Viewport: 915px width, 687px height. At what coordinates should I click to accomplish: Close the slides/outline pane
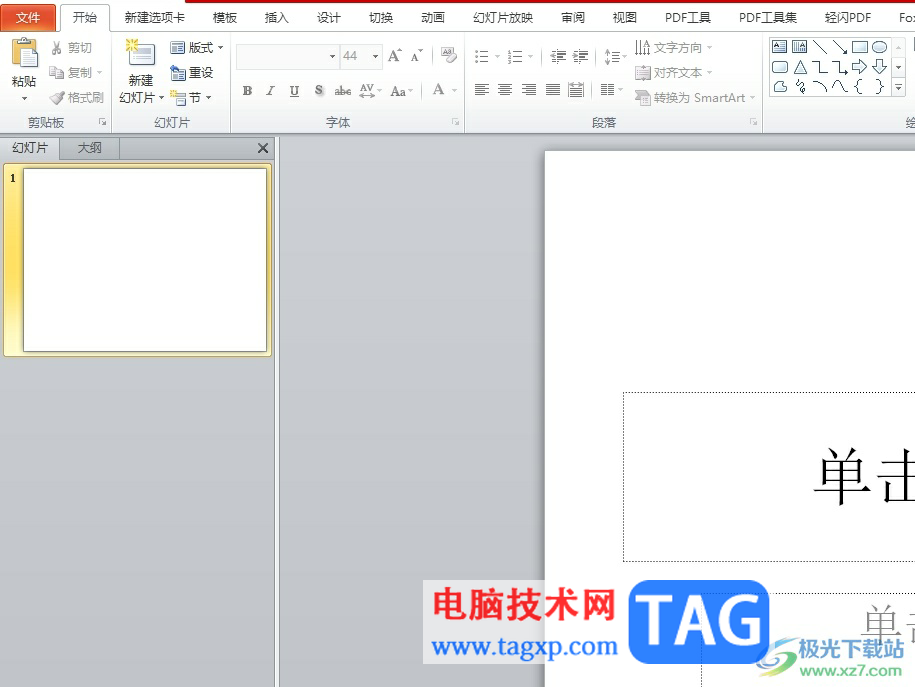point(263,148)
